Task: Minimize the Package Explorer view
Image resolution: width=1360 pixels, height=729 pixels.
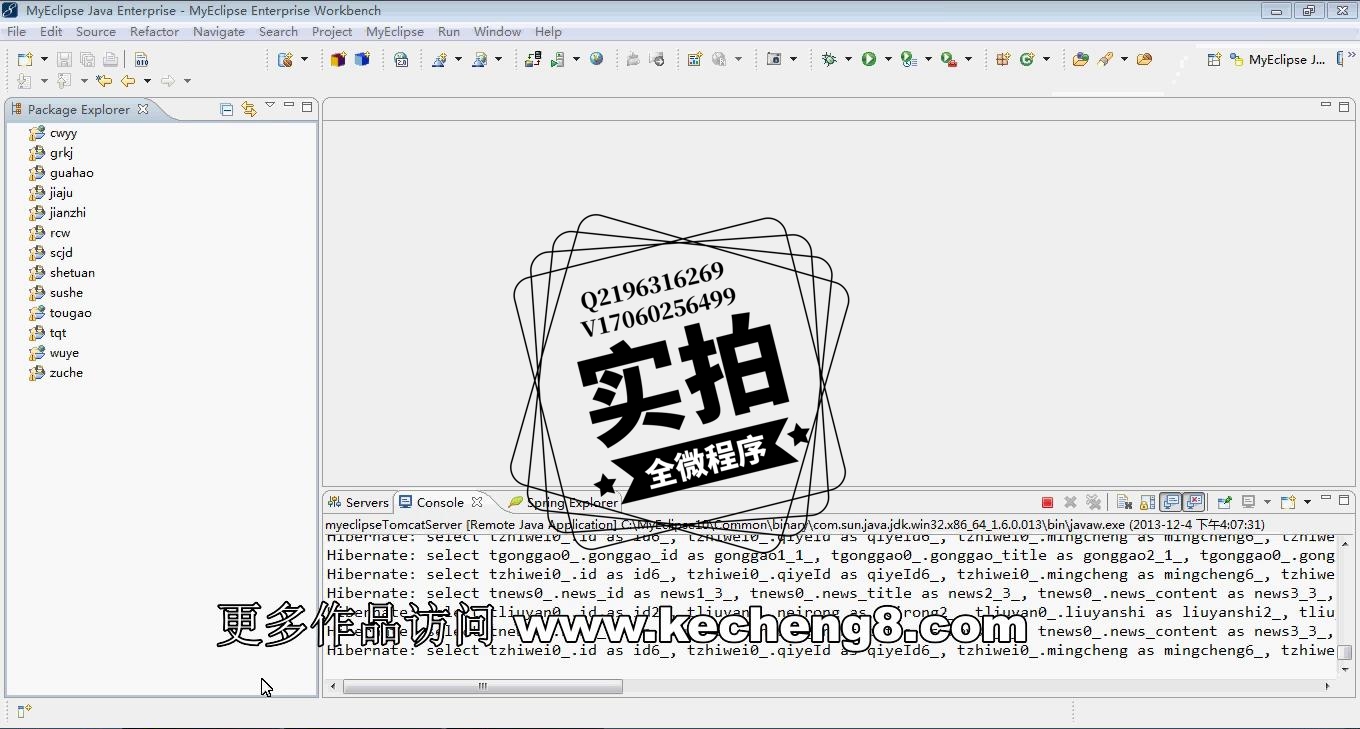Action: (x=289, y=106)
